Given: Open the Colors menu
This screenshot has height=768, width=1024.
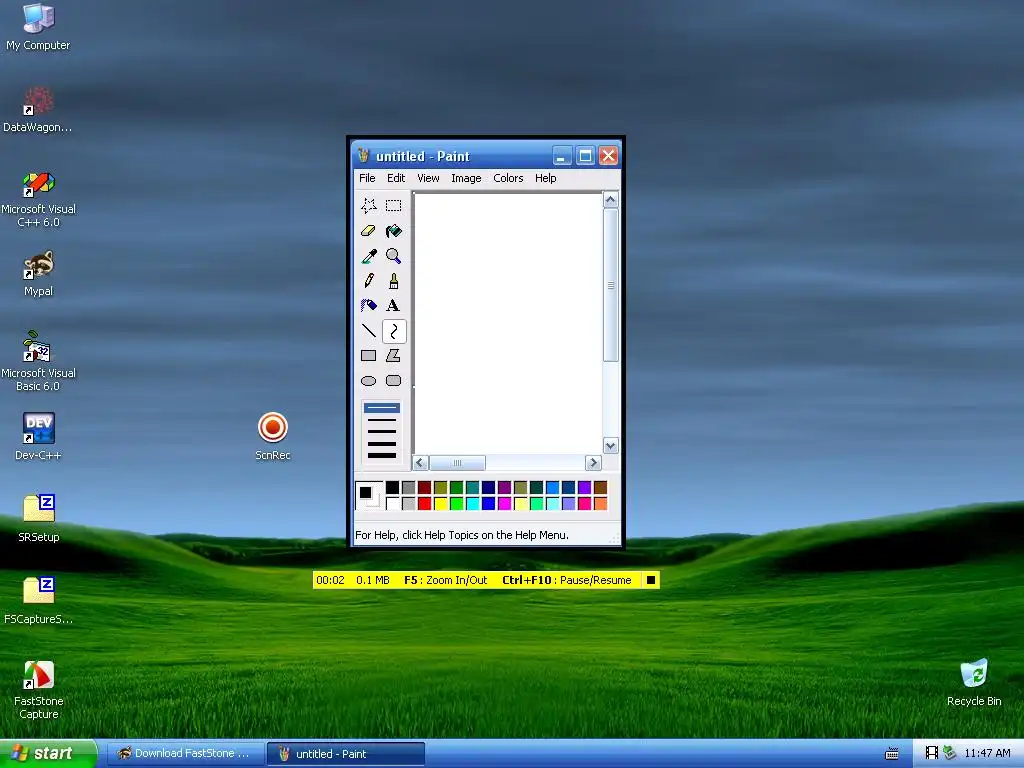Looking at the screenshot, I should point(508,178).
